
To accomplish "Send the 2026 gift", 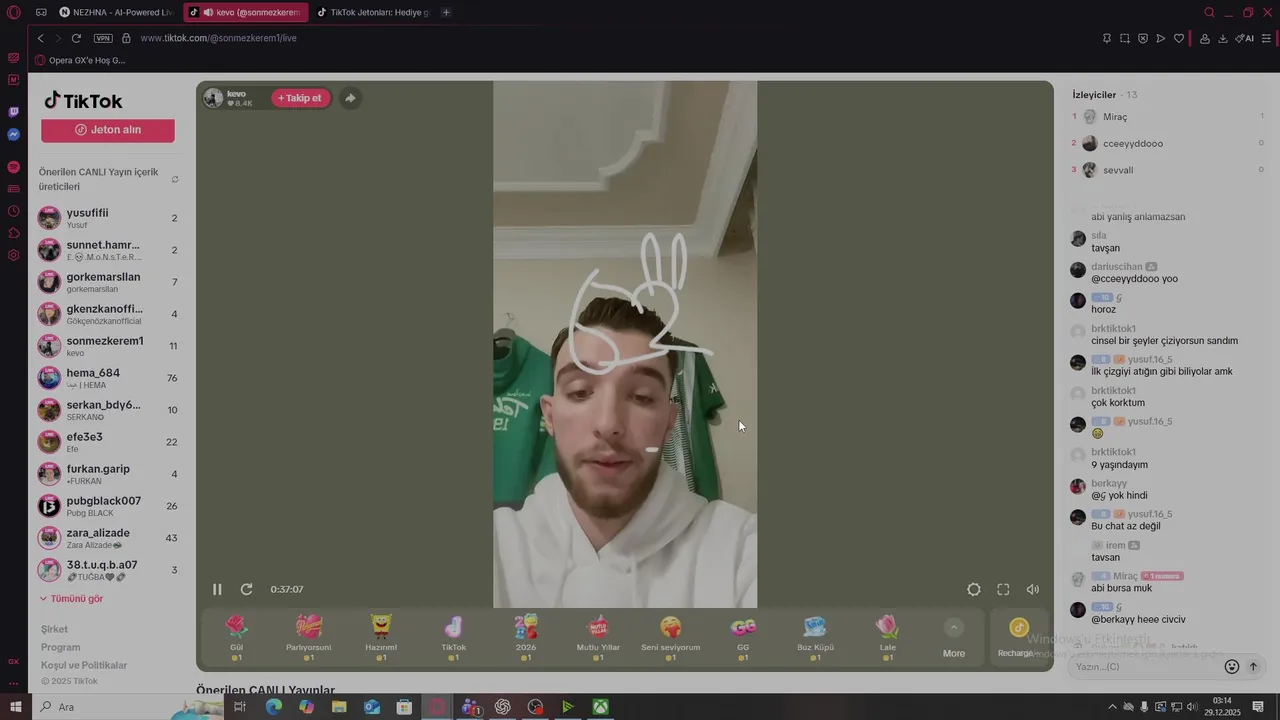I will pos(526,637).
